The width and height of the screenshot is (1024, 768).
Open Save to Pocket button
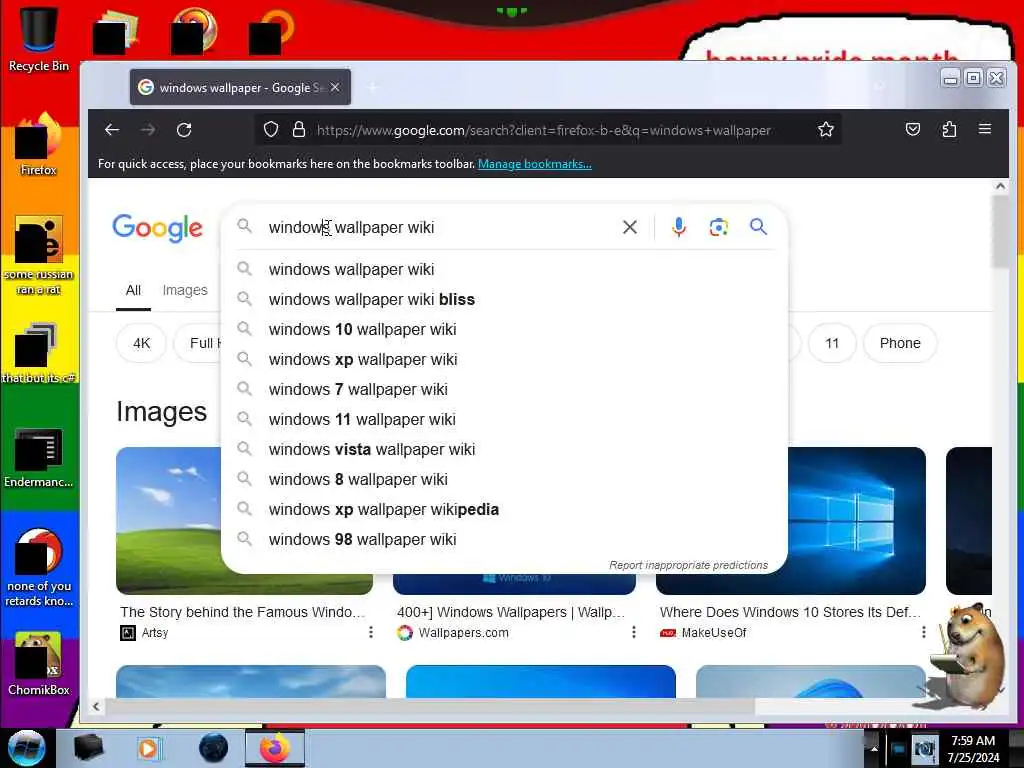(x=913, y=129)
